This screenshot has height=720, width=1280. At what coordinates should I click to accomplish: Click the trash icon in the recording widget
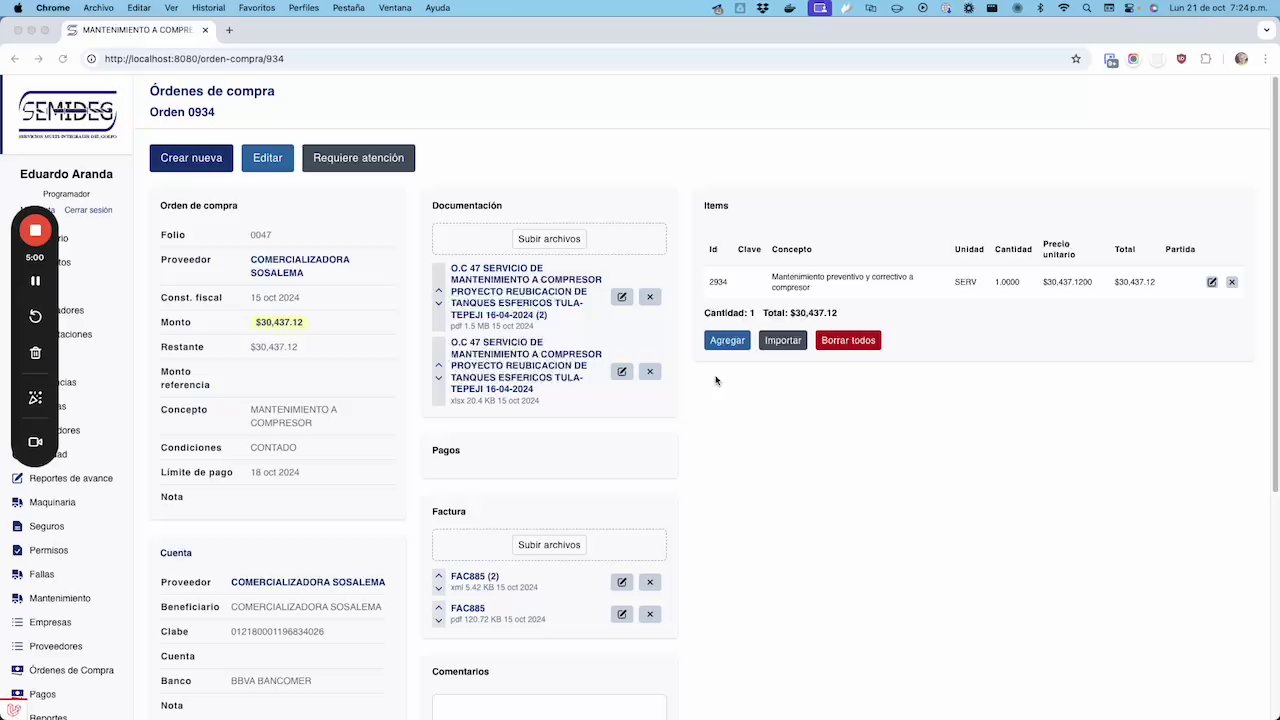(x=35, y=353)
